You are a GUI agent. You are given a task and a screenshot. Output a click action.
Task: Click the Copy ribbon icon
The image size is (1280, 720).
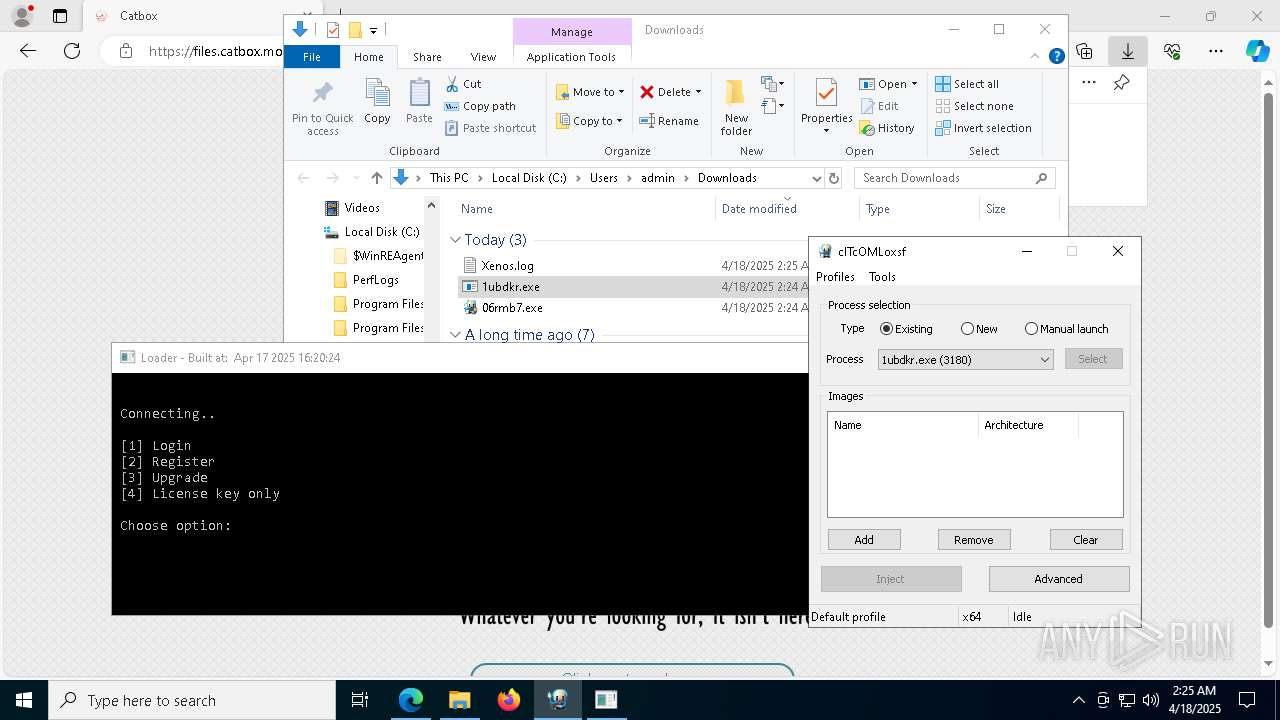point(377,102)
